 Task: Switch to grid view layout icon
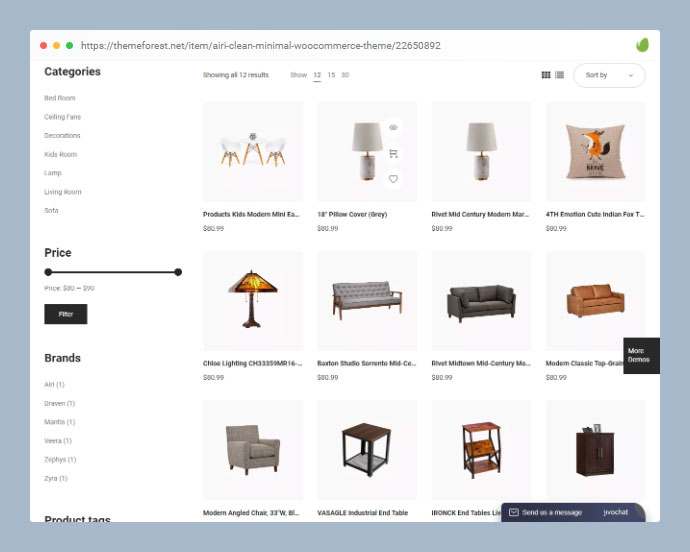[546, 75]
